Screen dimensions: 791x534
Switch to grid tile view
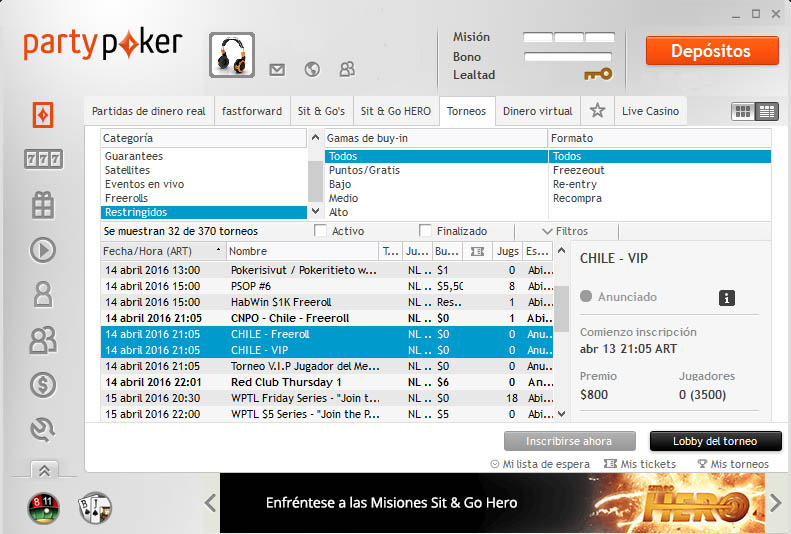click(x=743, y=111)
